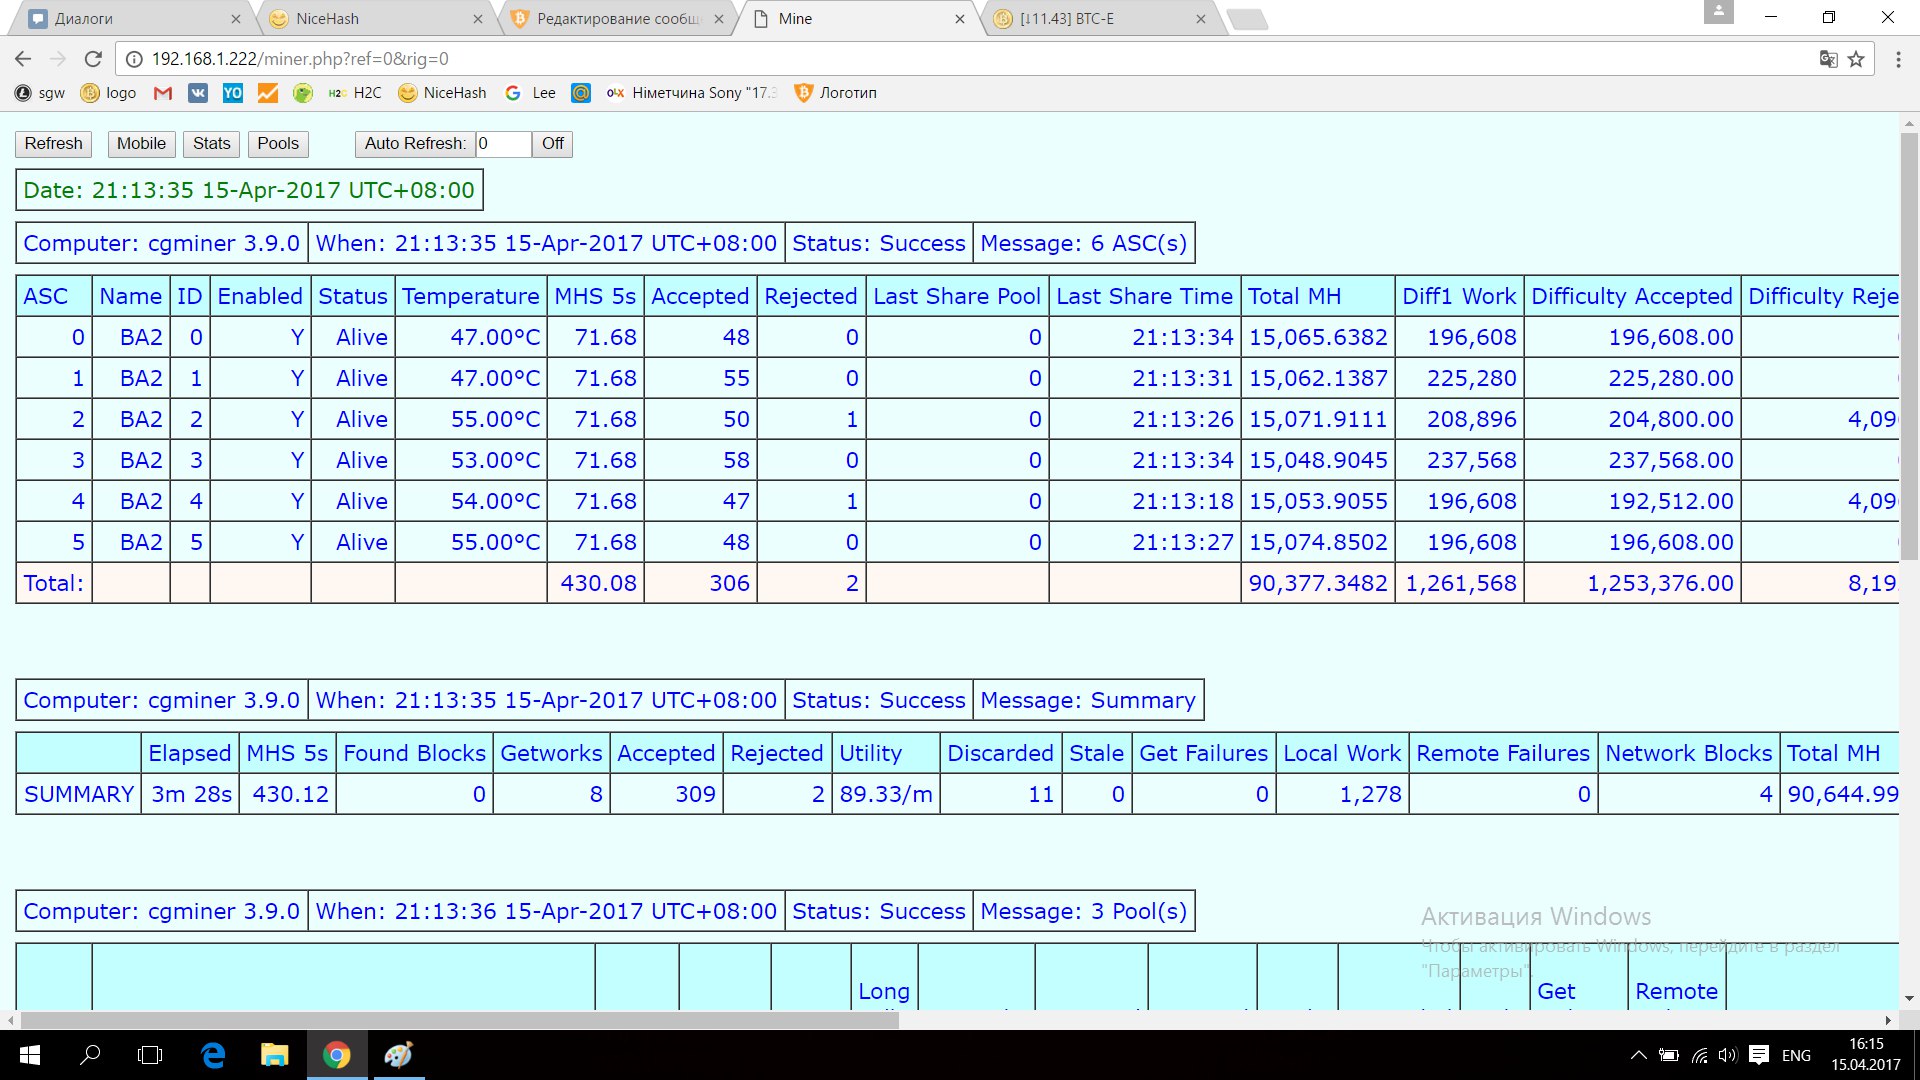Open taskbar search magnifier

[90, 1055]
